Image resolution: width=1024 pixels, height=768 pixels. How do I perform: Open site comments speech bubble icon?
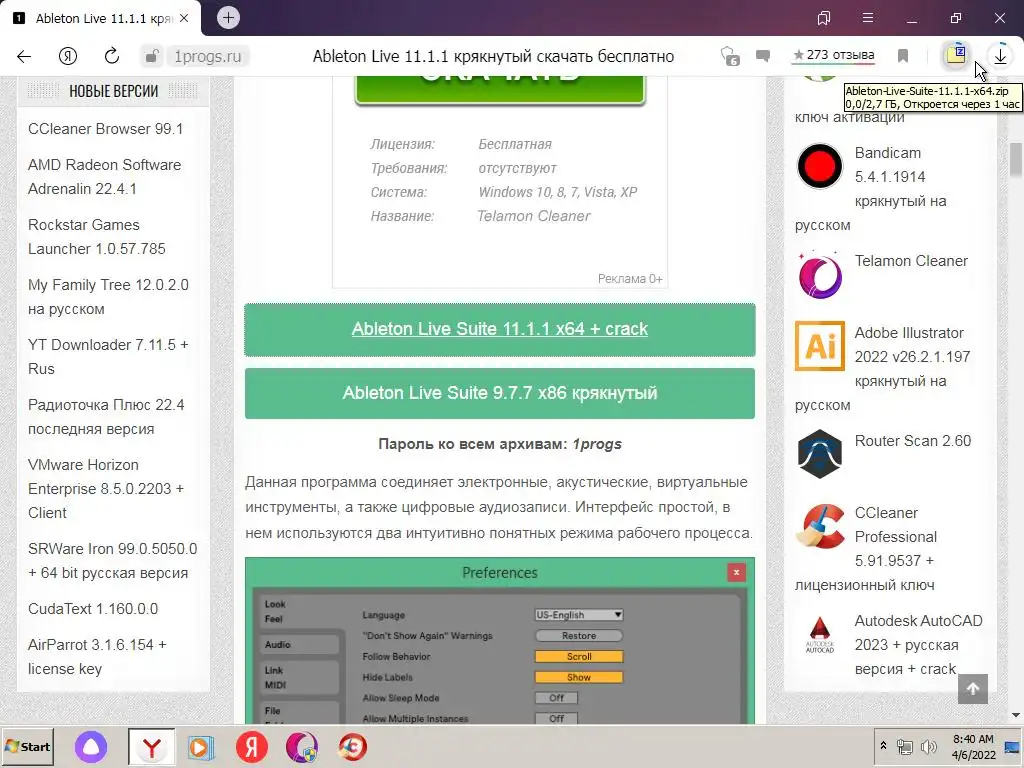click(x=763, y=56)
